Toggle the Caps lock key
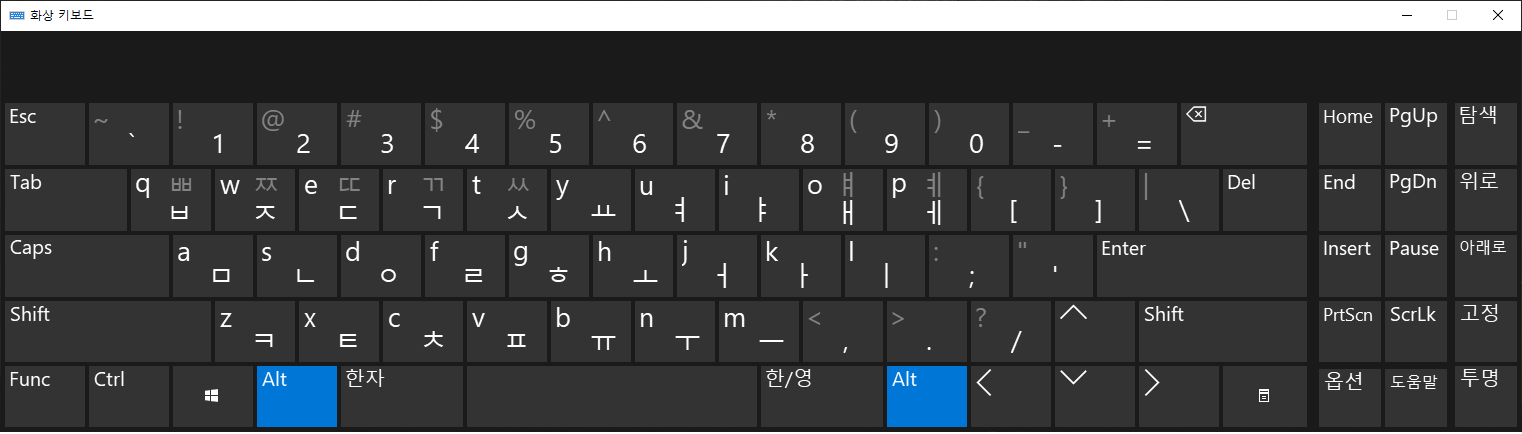The height and width of the screenshot is (434, 1522). [x=86, y=266]
